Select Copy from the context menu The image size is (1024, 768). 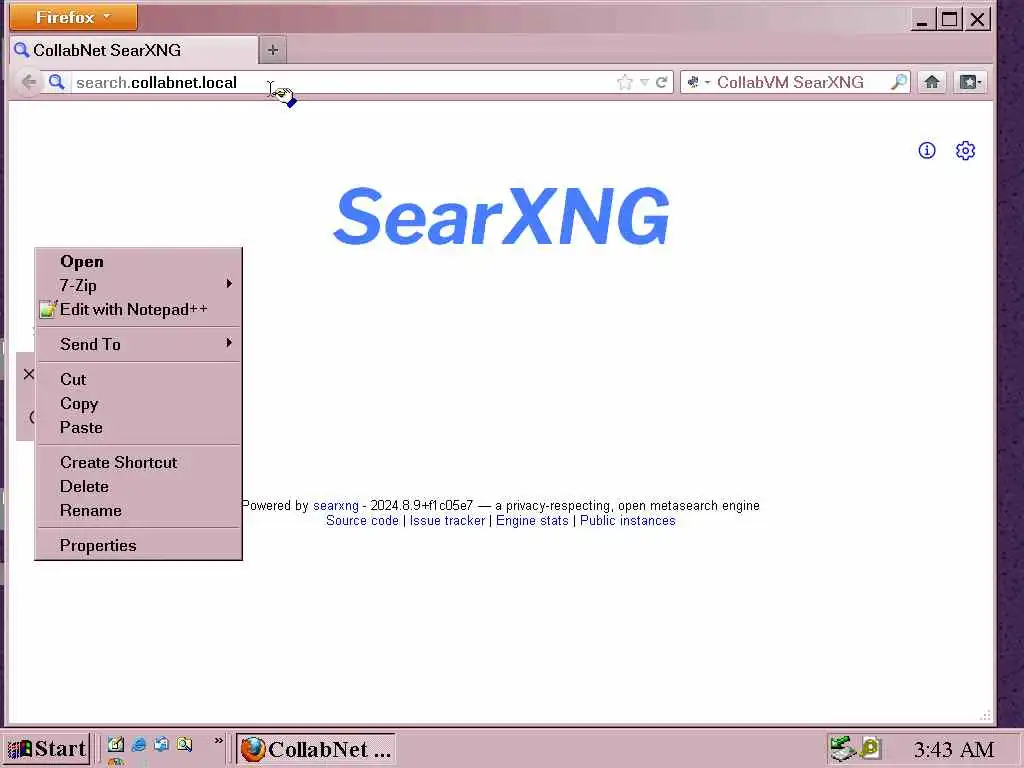(x=138, y=404)
